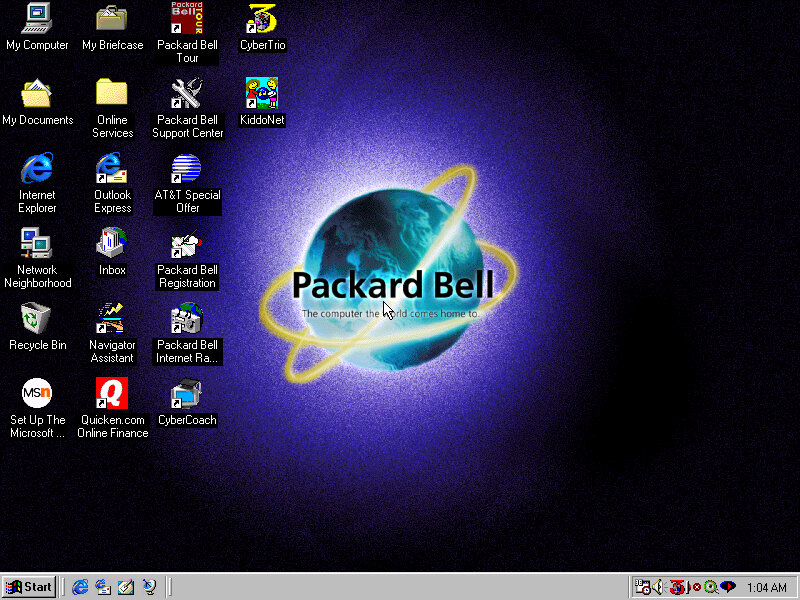
Task: Open the My Computer desktop icon
Action: click(x=37, y=20)
